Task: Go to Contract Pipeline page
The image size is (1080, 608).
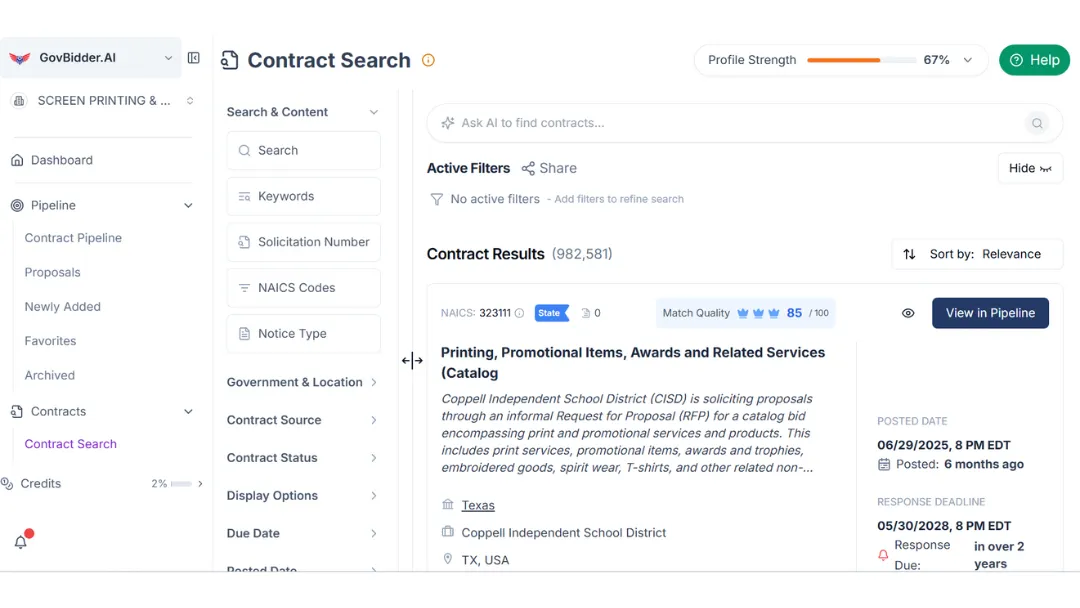Action: click(73, 238)
